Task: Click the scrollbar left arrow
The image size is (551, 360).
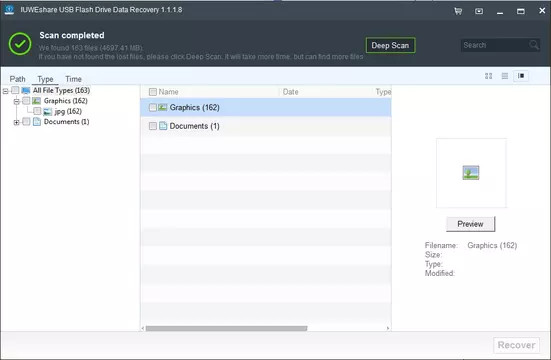Action: [x=143, y=328]
